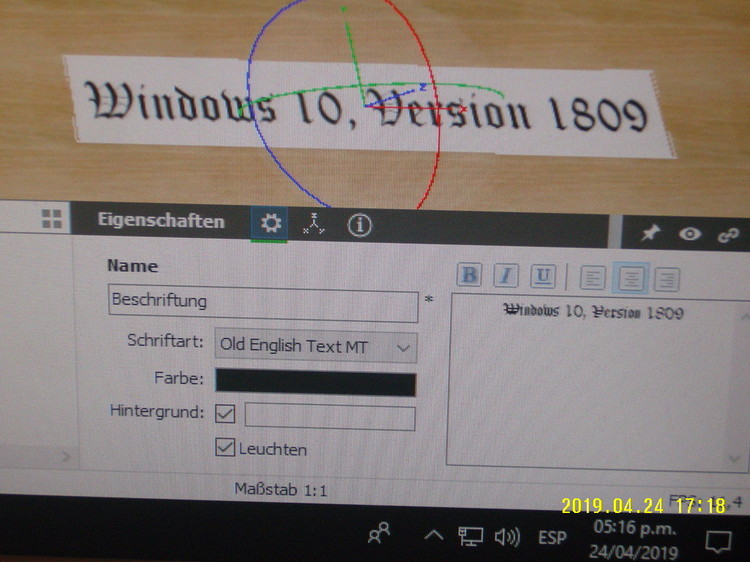Pin the Eigenschaften panel
Viewport: 750px width, 562px height.
[651, 233]
